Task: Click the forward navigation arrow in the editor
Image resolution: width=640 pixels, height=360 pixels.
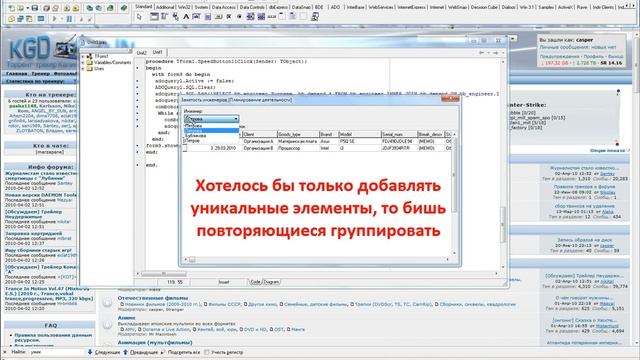Action: (495, 53)
